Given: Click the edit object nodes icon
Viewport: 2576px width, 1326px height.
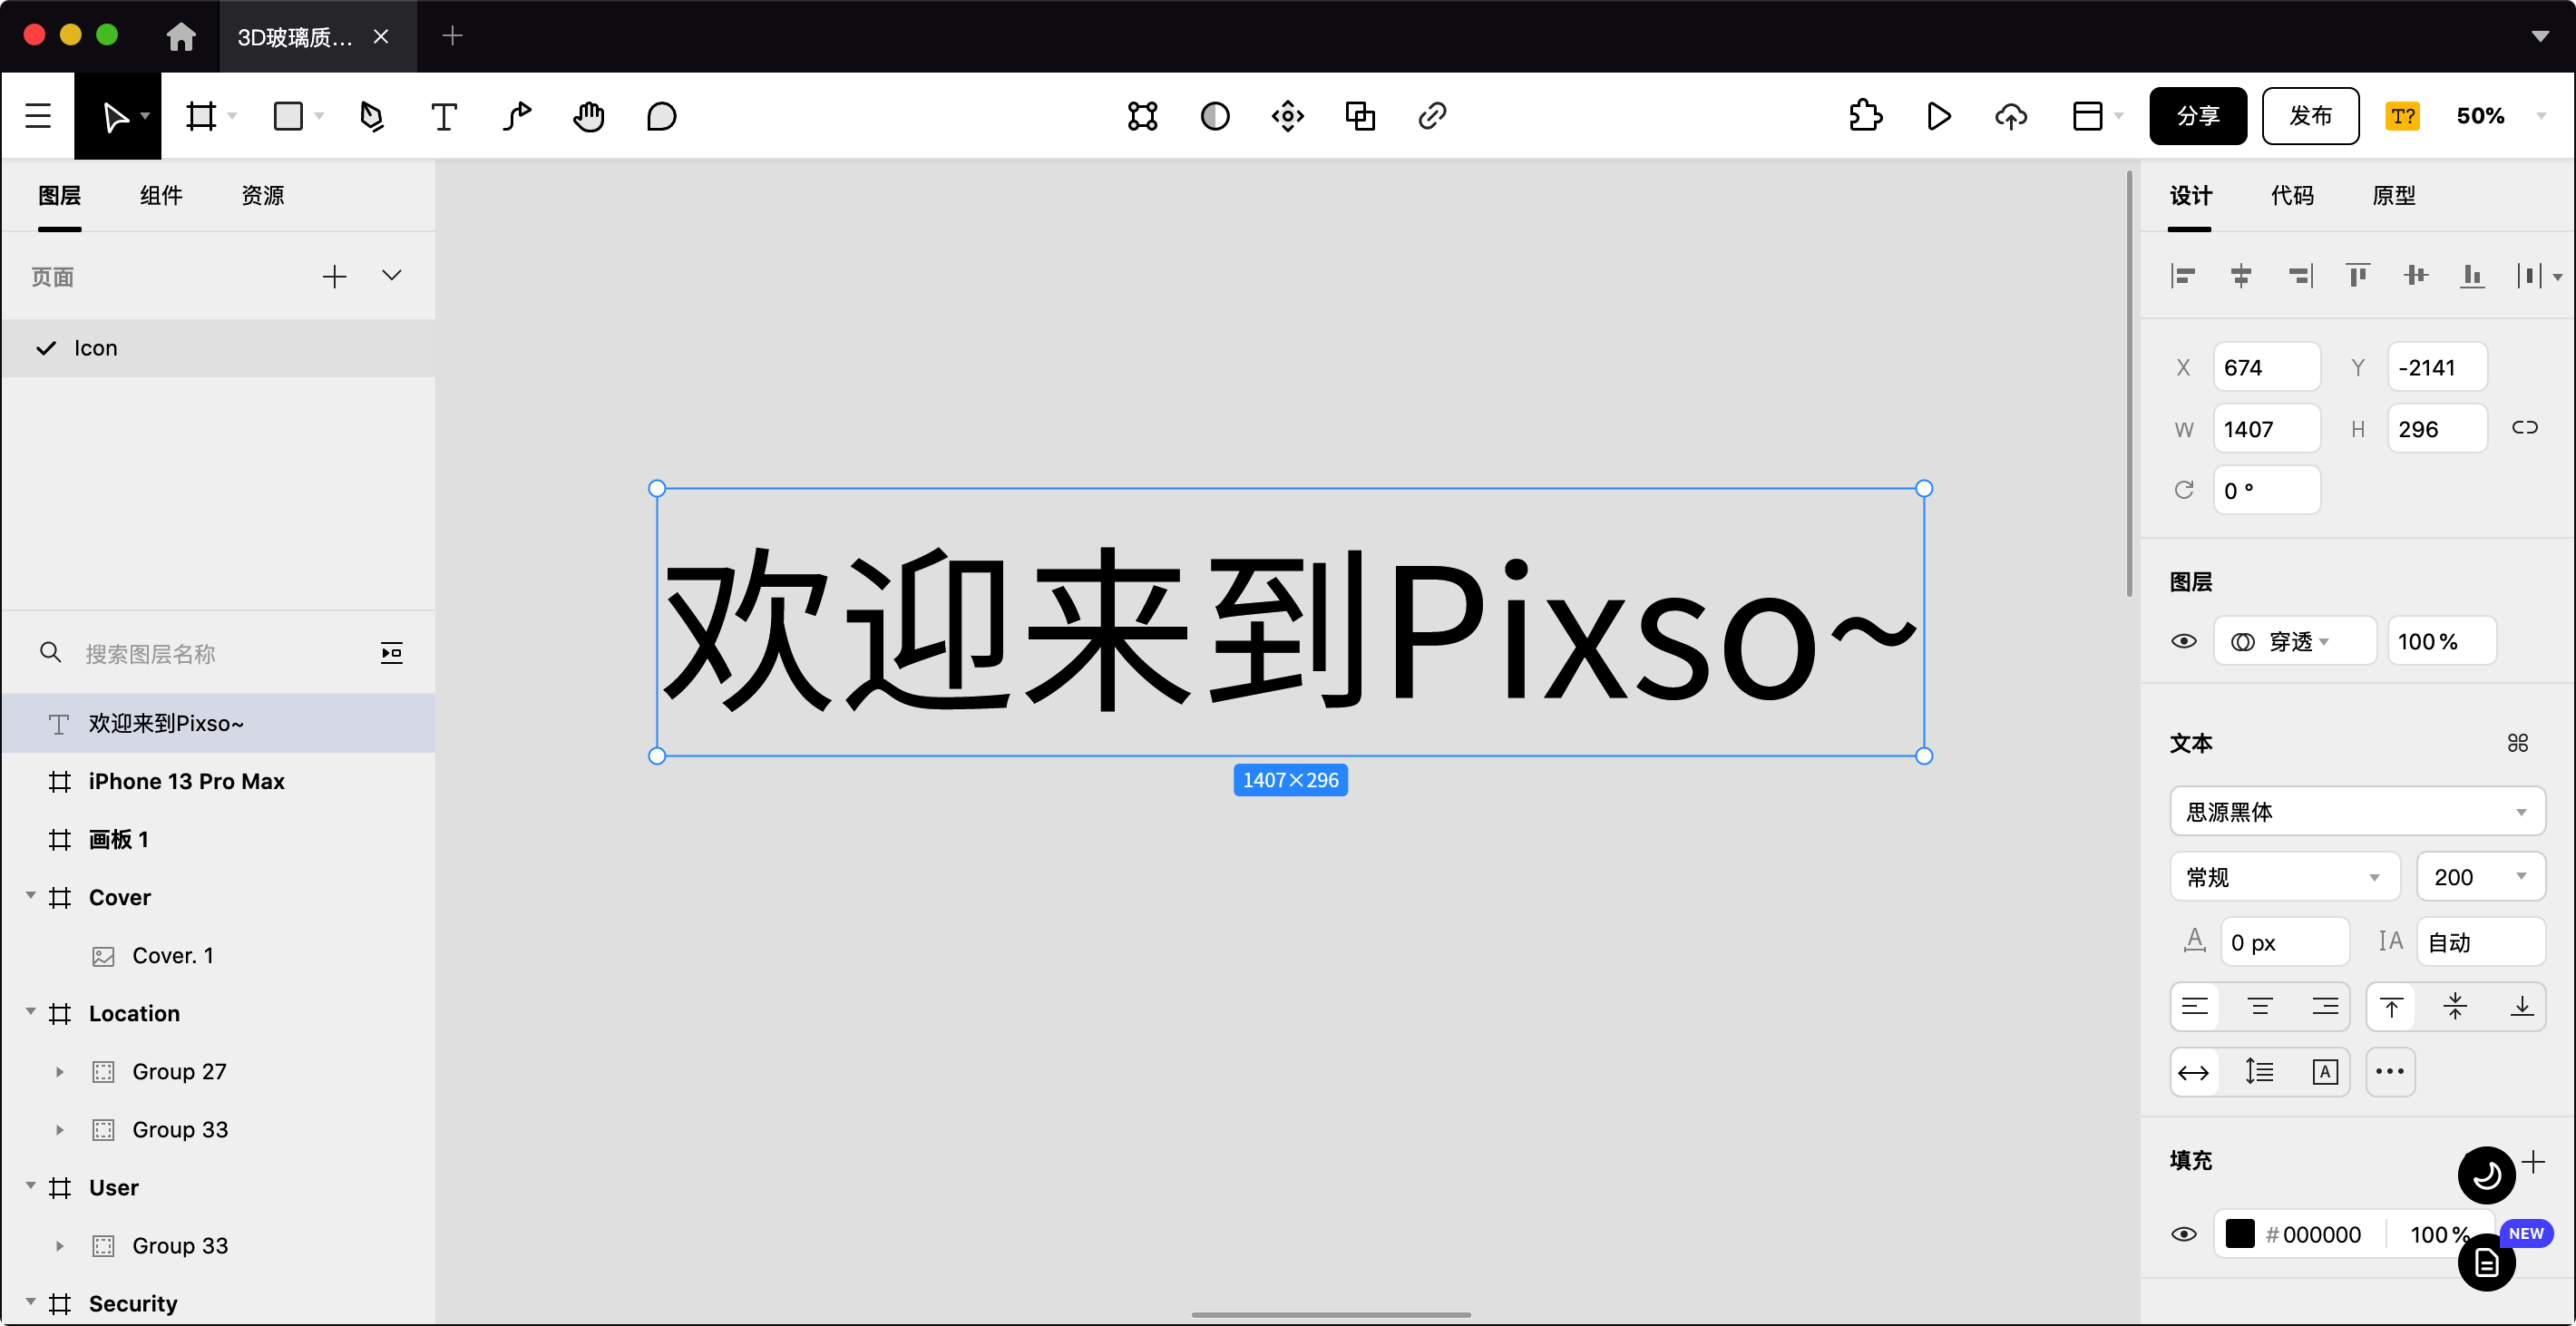Looking at the screenshot, I should 1142,116.
